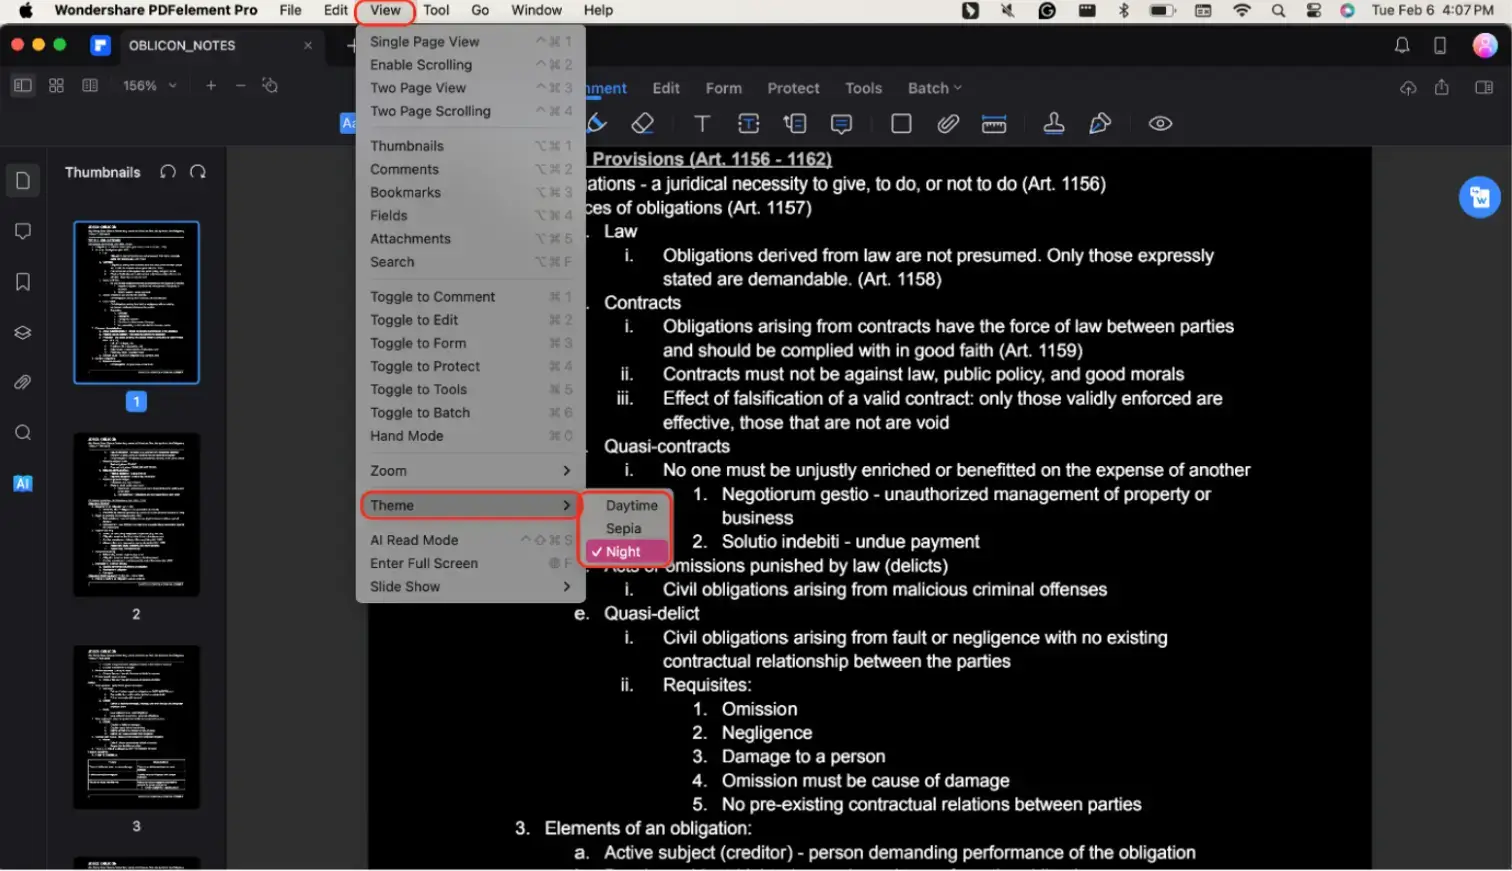Select the Highlighter tool
The width and height of the screenshot is (1512, 871).
click(x=595, y=123)
